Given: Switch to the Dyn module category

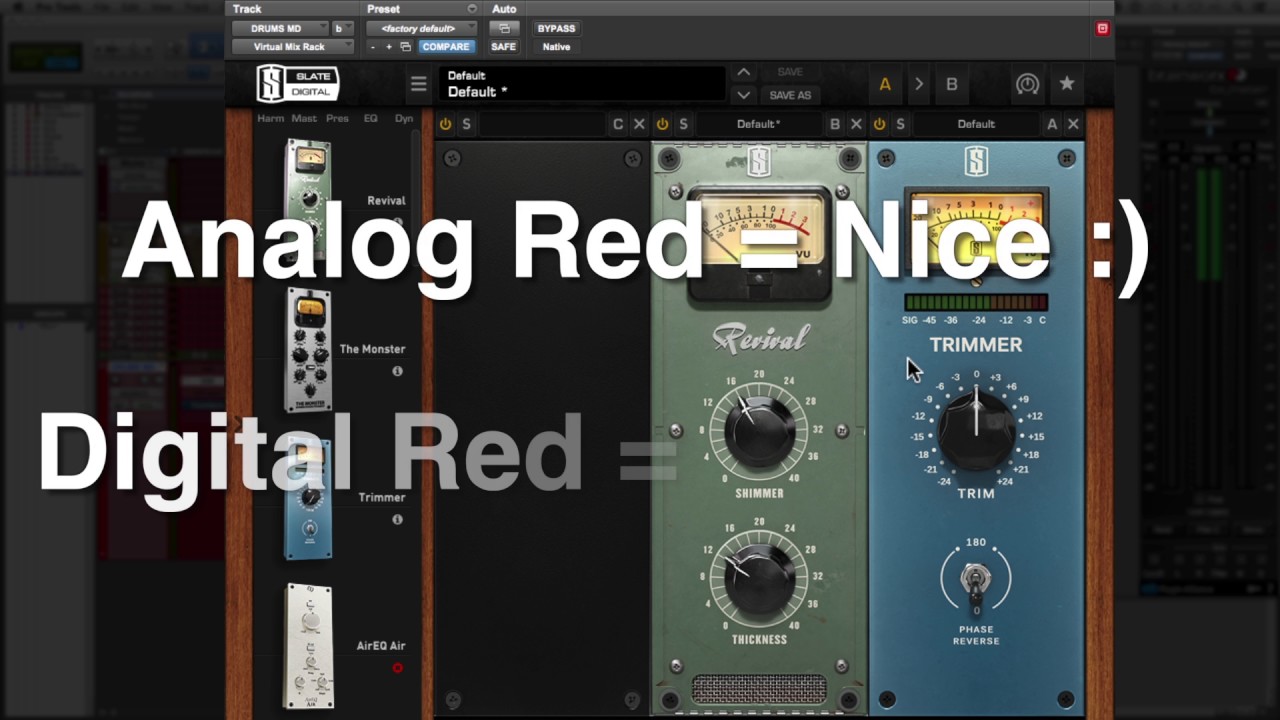Looking at the screenshot, I should 404,118.
